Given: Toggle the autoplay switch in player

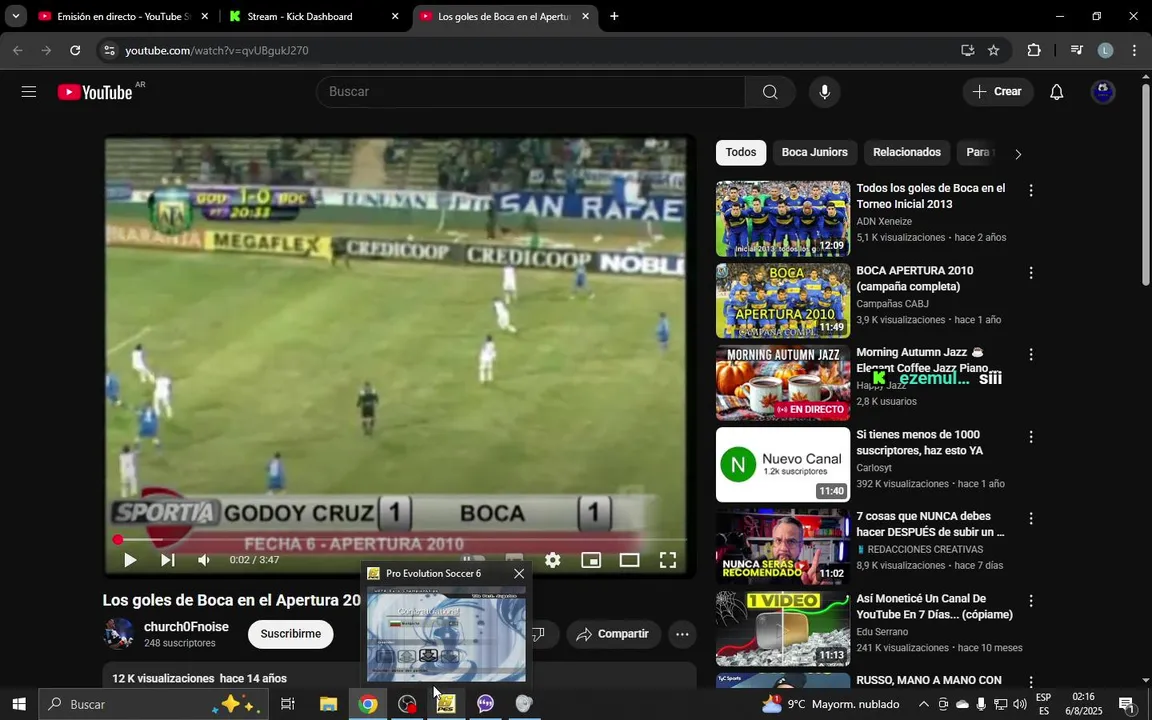Looking at the screenshot, I should [472, 560].
